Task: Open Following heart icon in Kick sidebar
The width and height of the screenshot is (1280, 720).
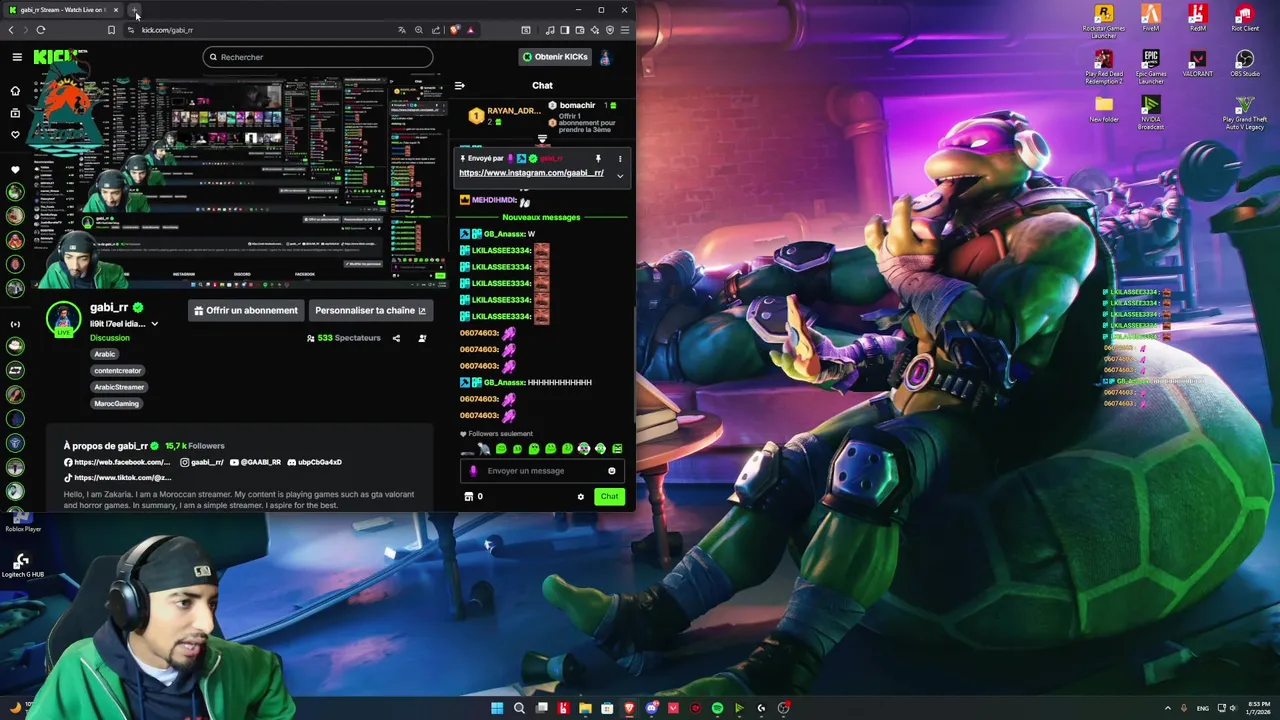Action: 15,135
